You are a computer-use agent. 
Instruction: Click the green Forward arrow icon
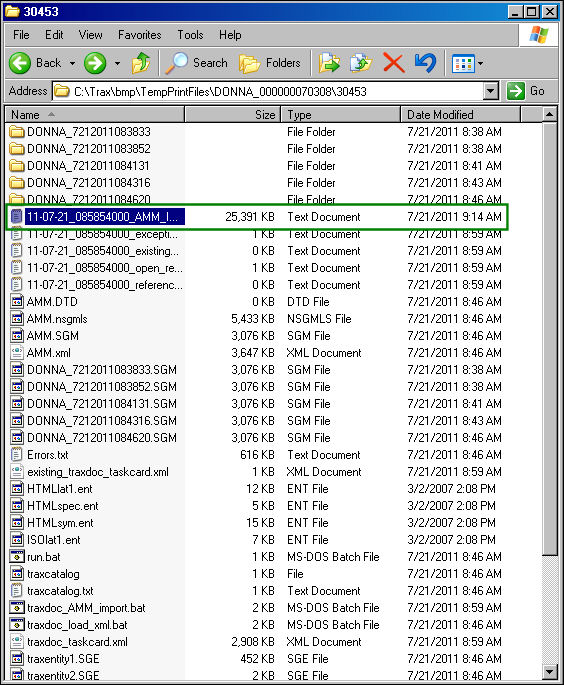tap(95, 63)
